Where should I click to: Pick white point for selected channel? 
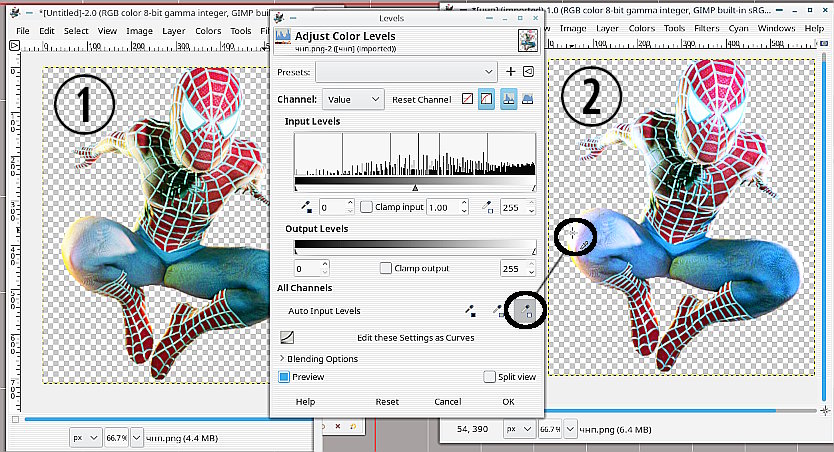point(487,207)
